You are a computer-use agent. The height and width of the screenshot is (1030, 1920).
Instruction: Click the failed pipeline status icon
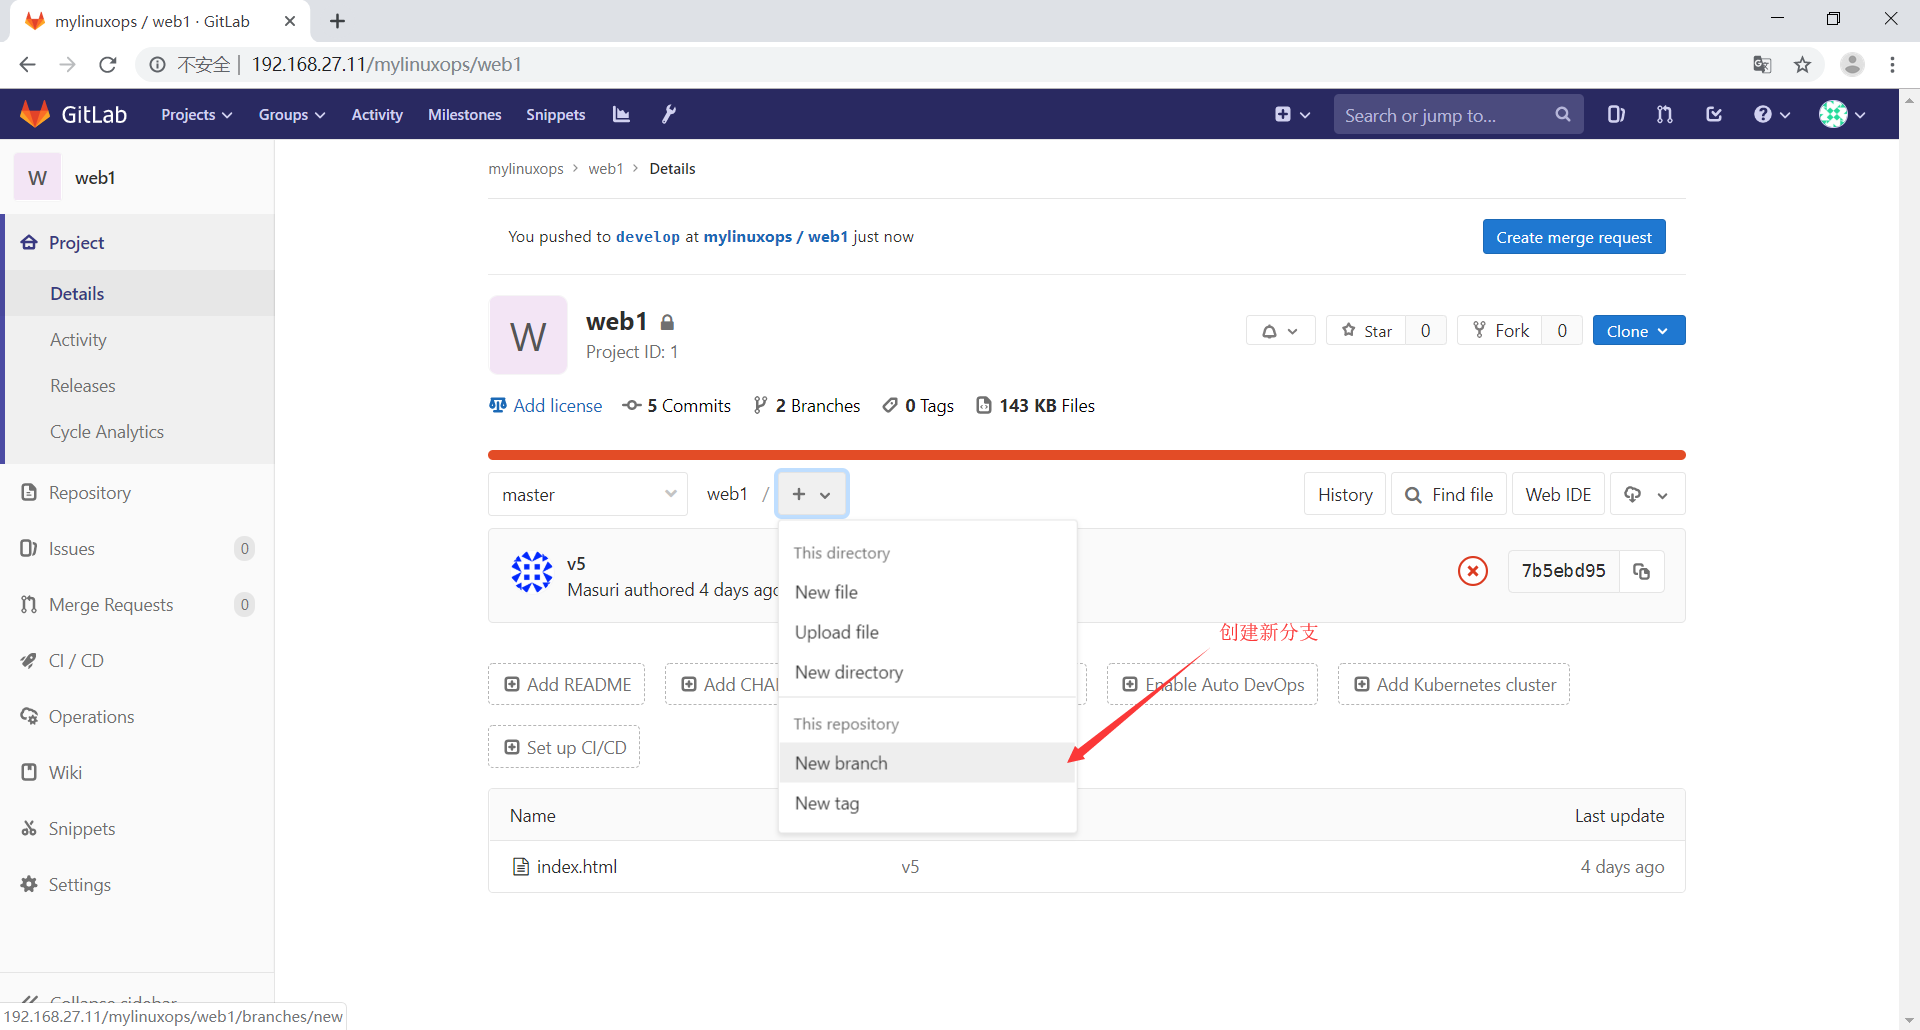coord(1472,571)
